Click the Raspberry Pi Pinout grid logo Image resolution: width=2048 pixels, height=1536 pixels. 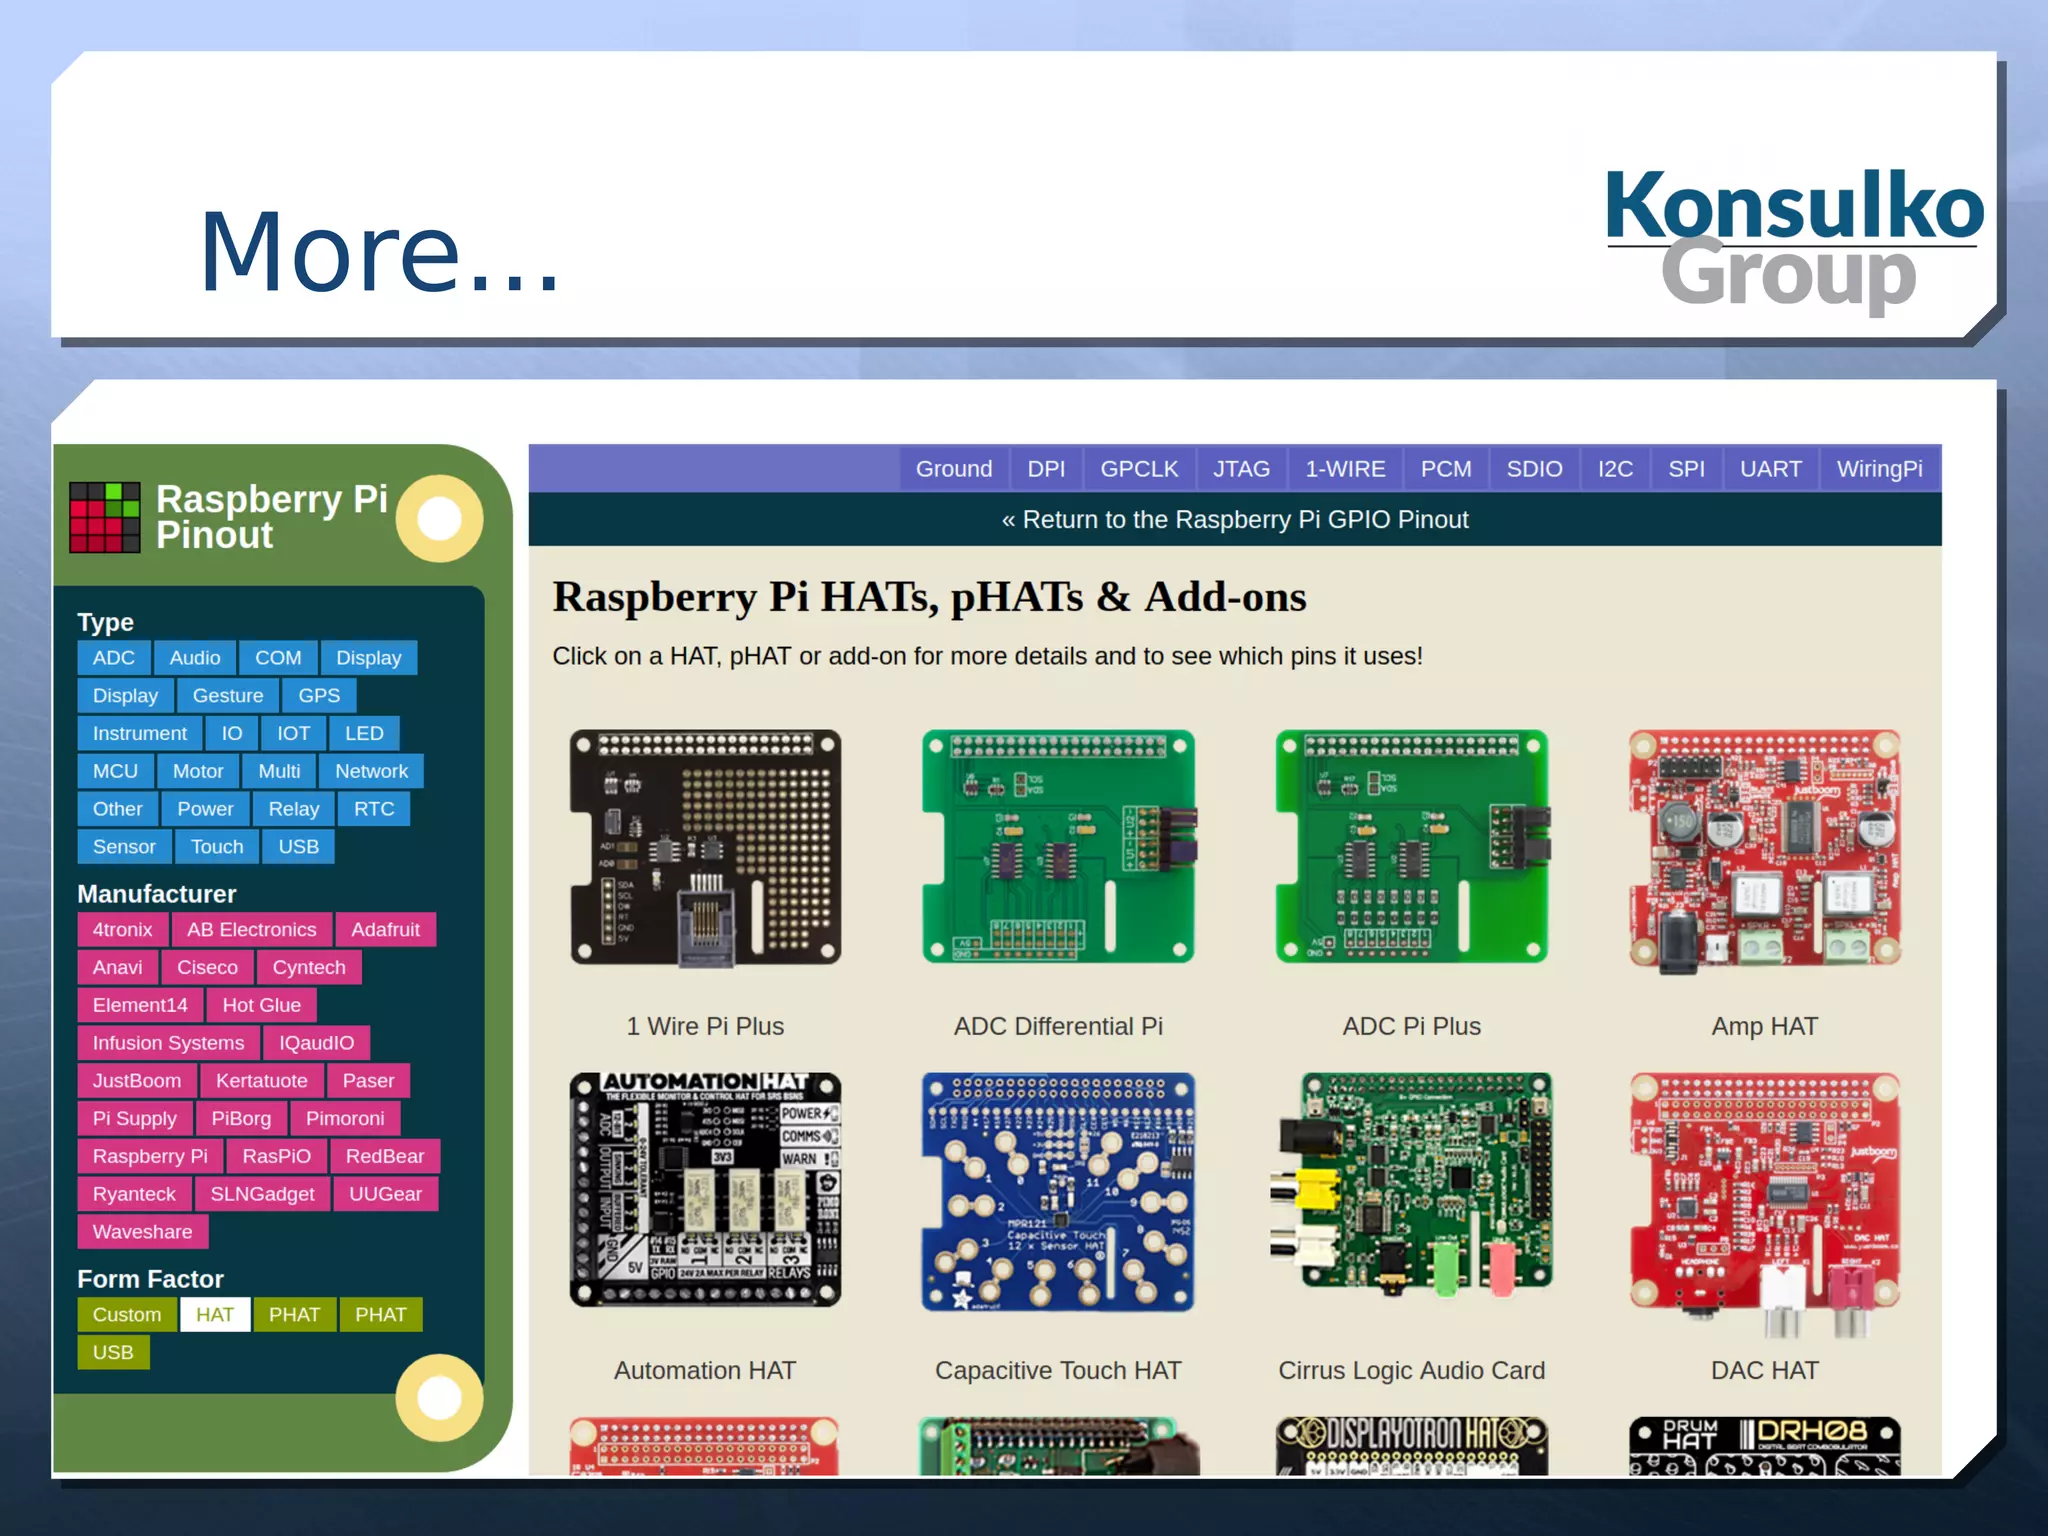104,517
